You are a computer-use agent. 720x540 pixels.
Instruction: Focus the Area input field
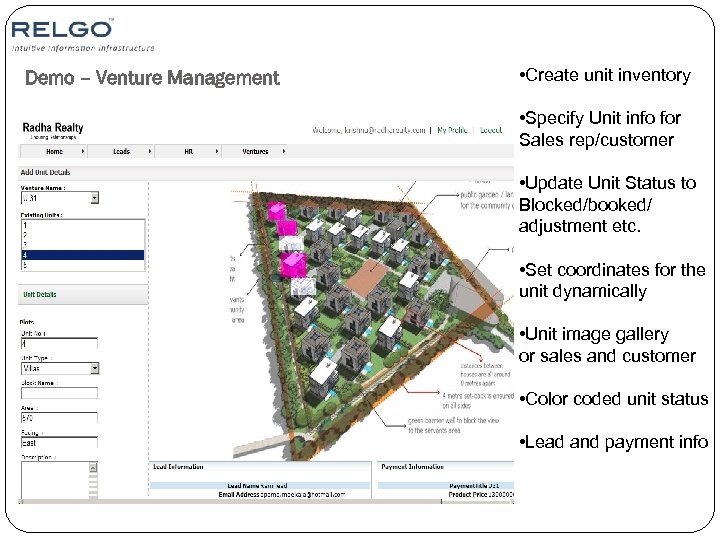(59, 418)
